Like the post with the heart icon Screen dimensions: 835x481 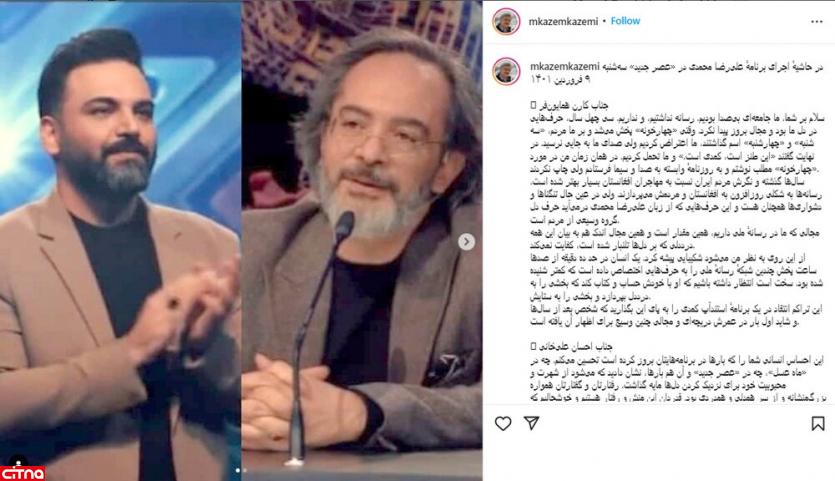[503, 423]
